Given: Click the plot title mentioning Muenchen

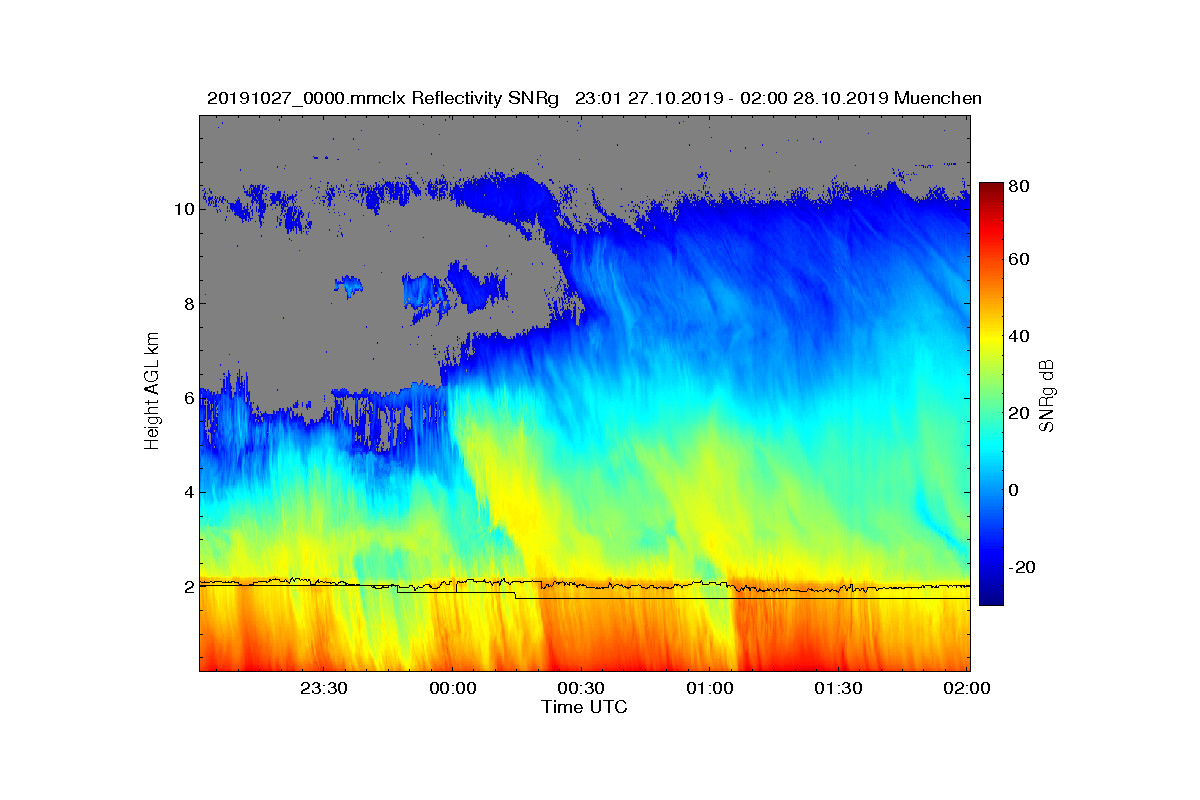Looking at the screenshot, I should point(594,98).
